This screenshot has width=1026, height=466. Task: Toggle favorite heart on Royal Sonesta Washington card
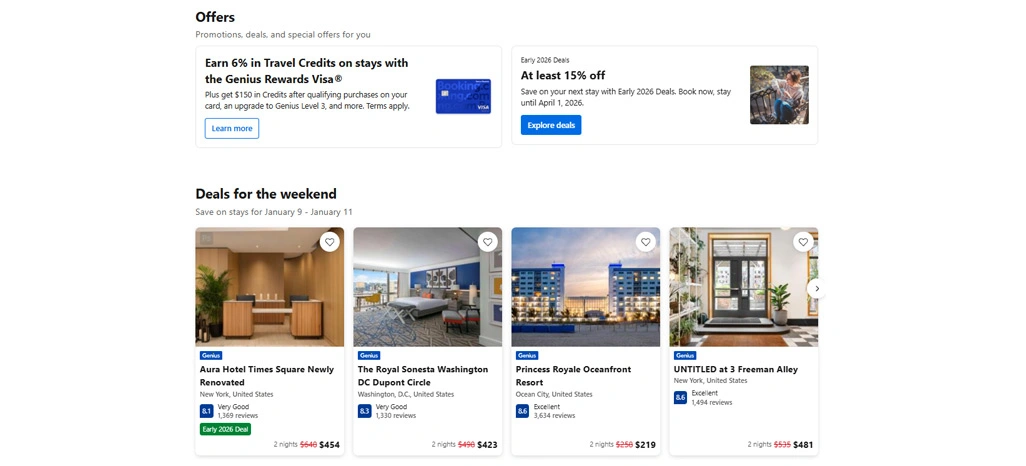(x=487, y=242)
